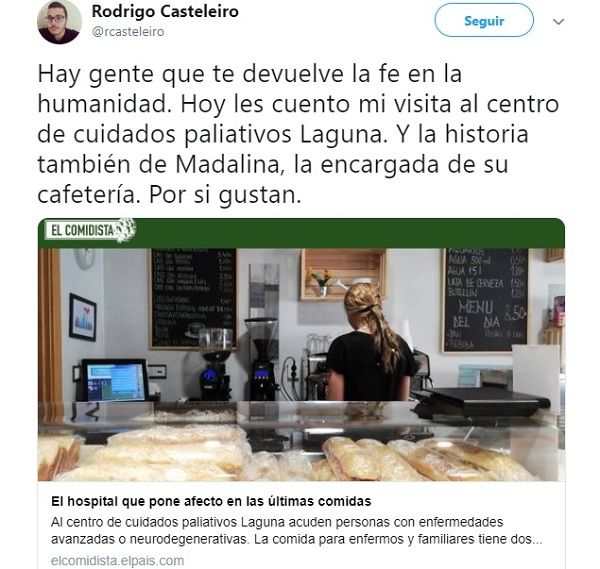The width and height of the screenshot is (600, 569).
Task: Click the El Comidista logo badge
Action: pos(90,230)
